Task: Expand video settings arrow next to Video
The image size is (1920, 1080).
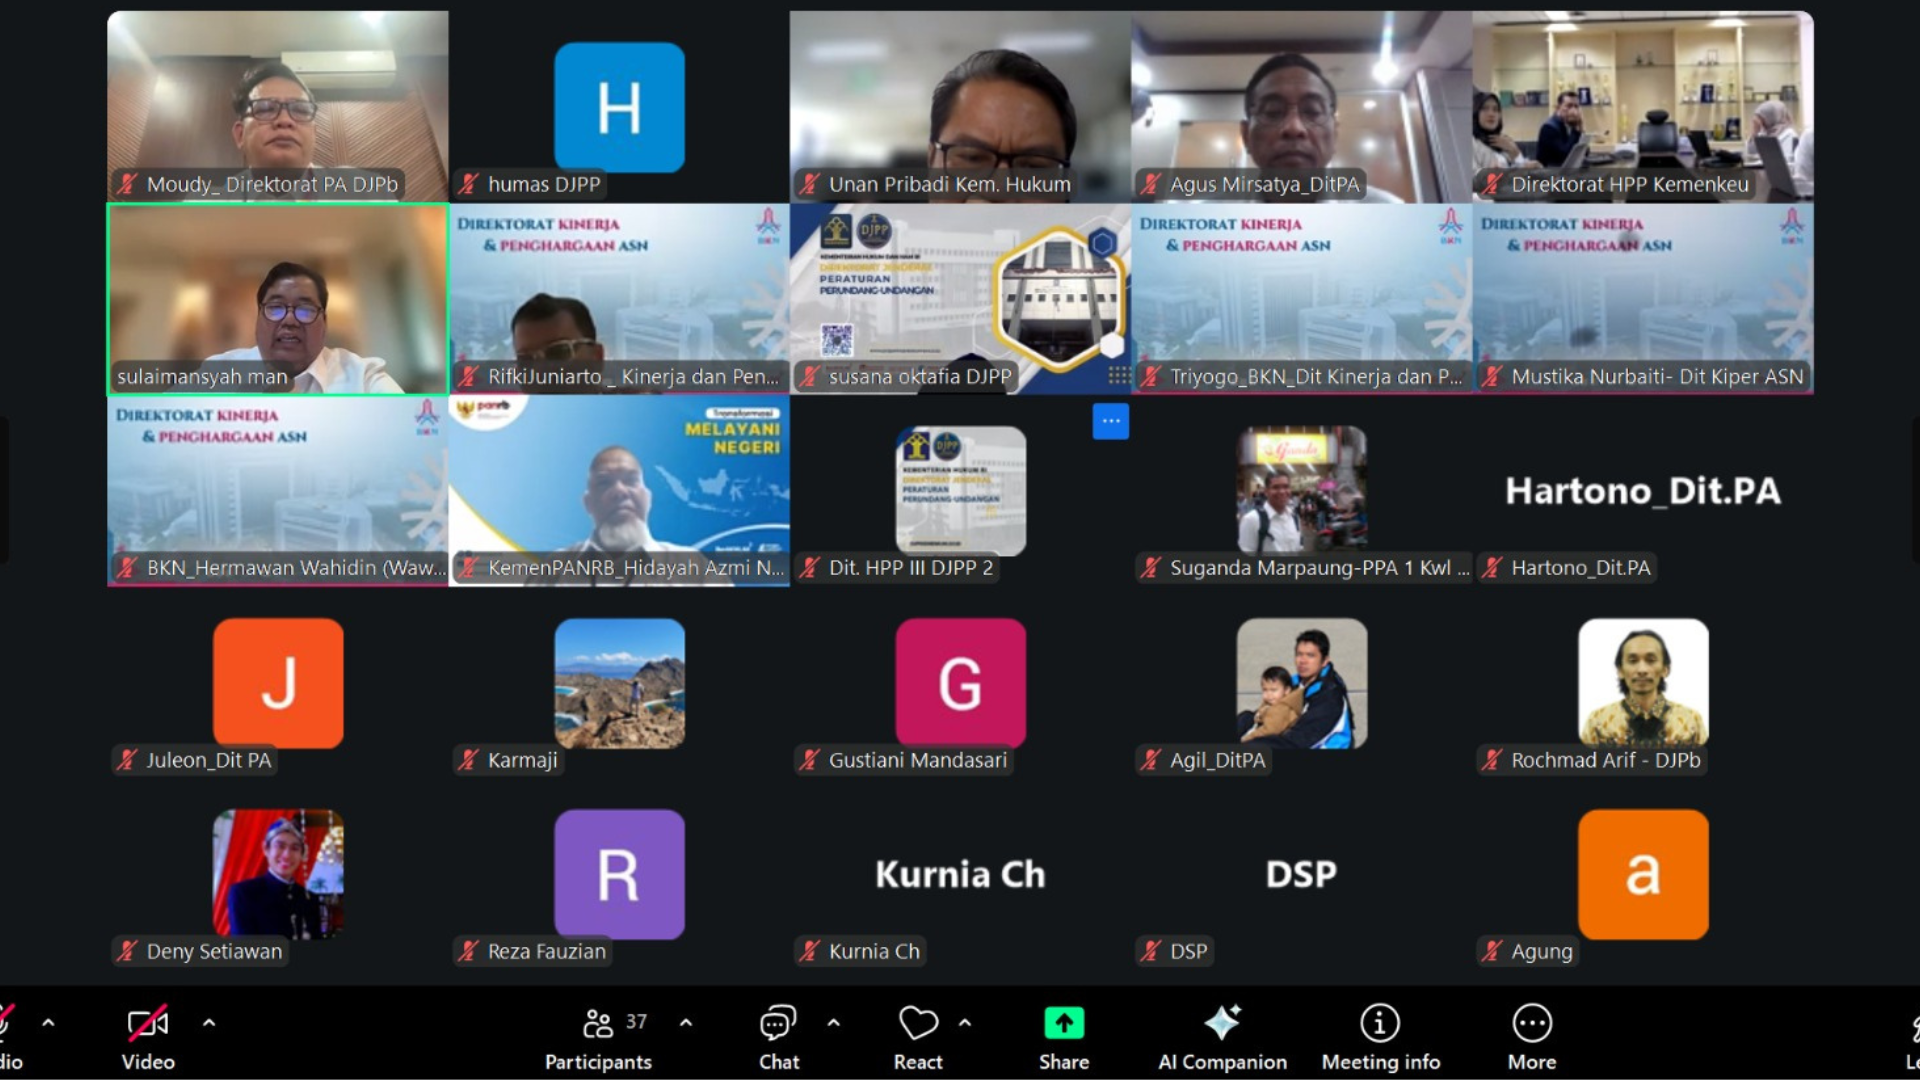Action: 209,1023
